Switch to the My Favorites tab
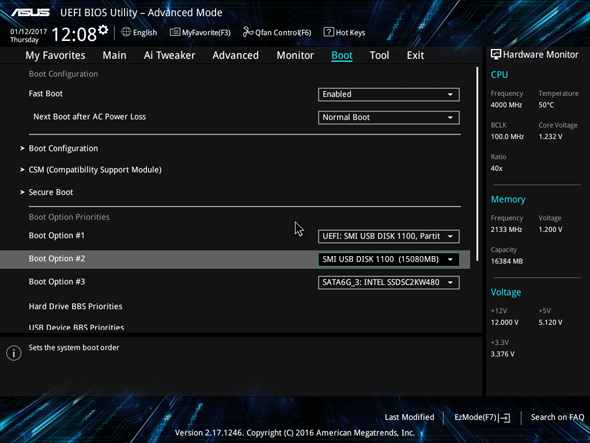Screen dimensions: 590x443 tap(55, 55)
